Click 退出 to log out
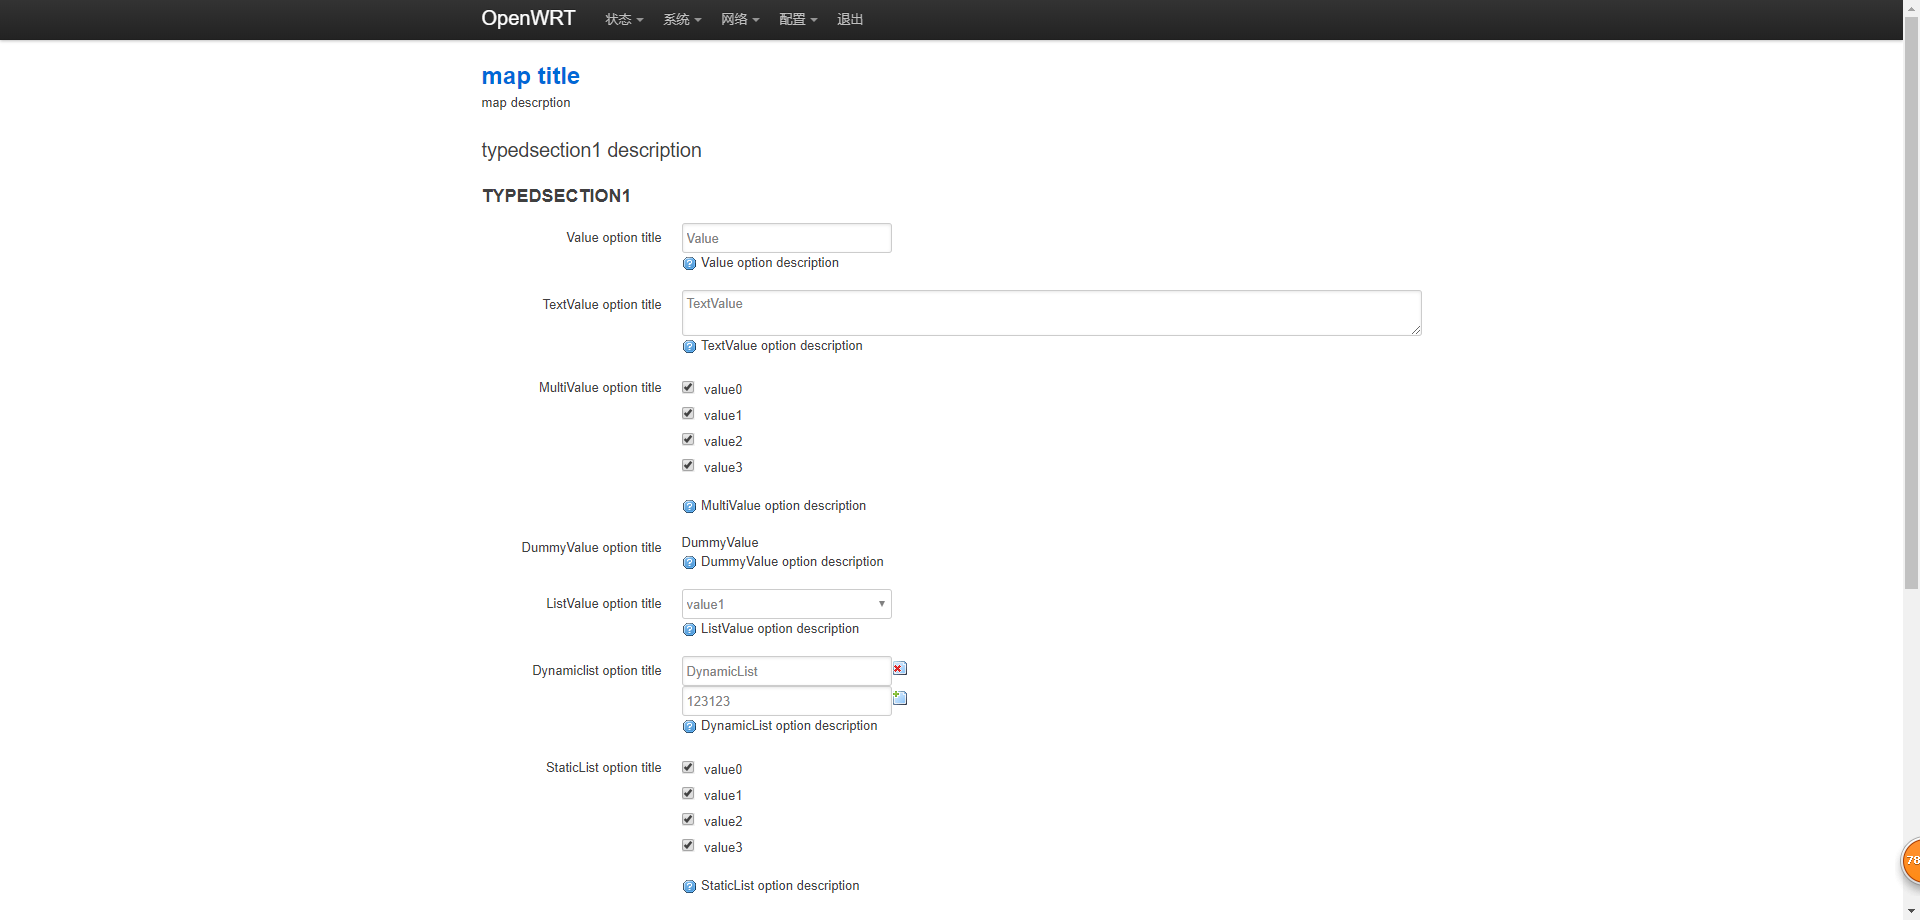This screenshot has width=1920, height=920. (x=850, y=19)
